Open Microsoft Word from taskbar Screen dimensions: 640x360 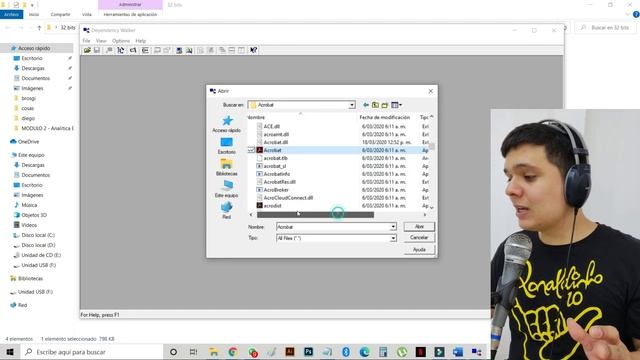point(458,352)
